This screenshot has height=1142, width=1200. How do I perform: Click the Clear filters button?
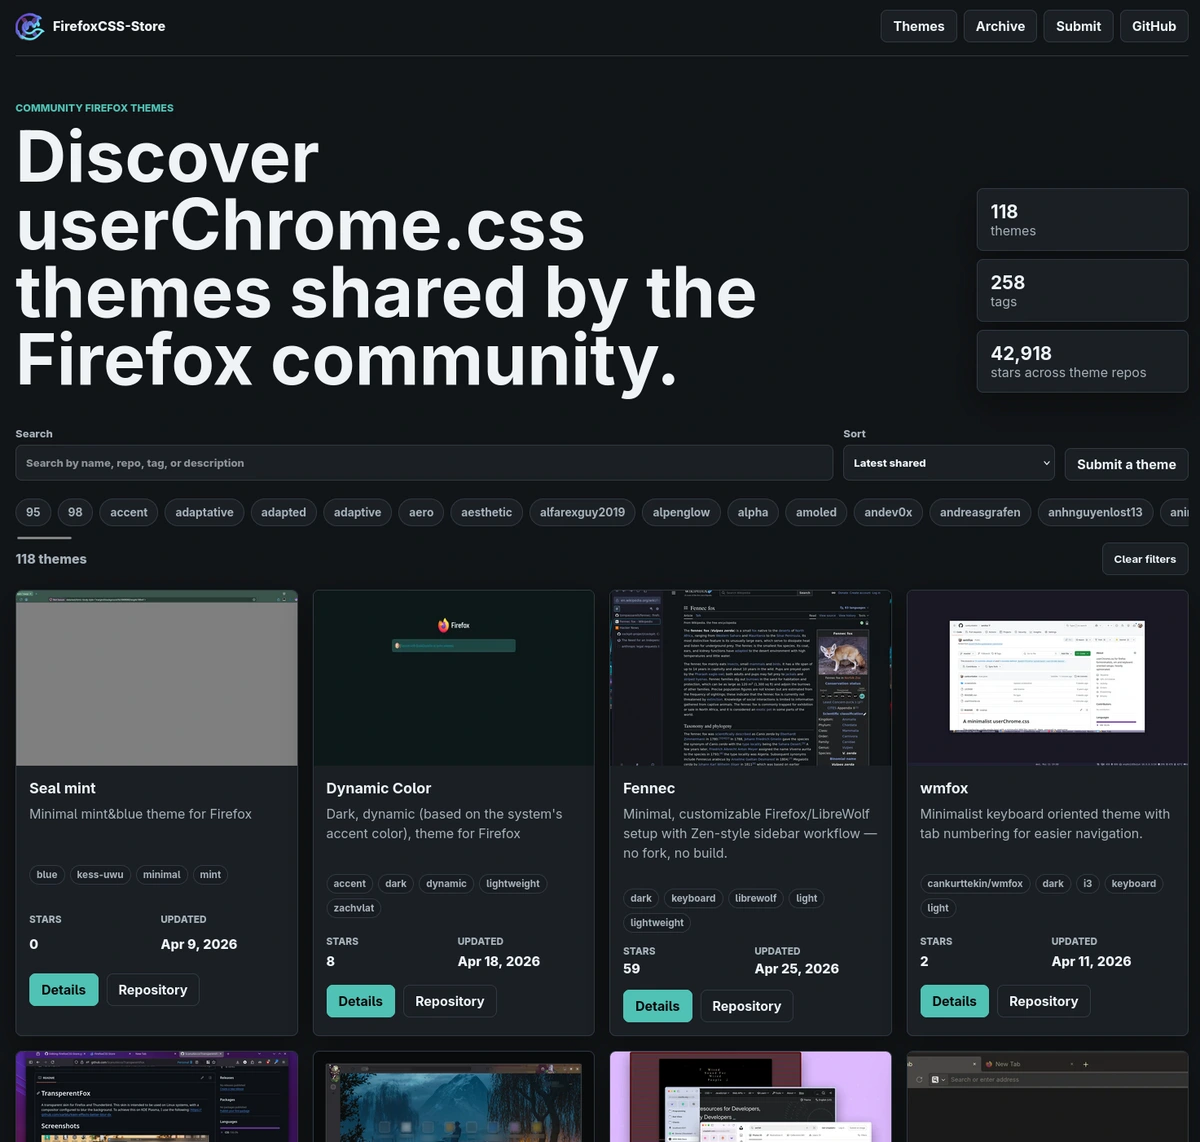(1145, 559)
